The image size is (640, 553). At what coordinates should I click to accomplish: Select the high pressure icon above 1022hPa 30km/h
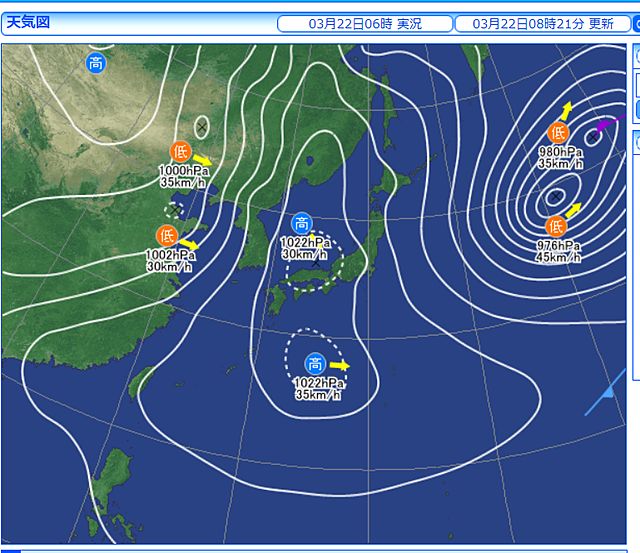pos(301,223)
